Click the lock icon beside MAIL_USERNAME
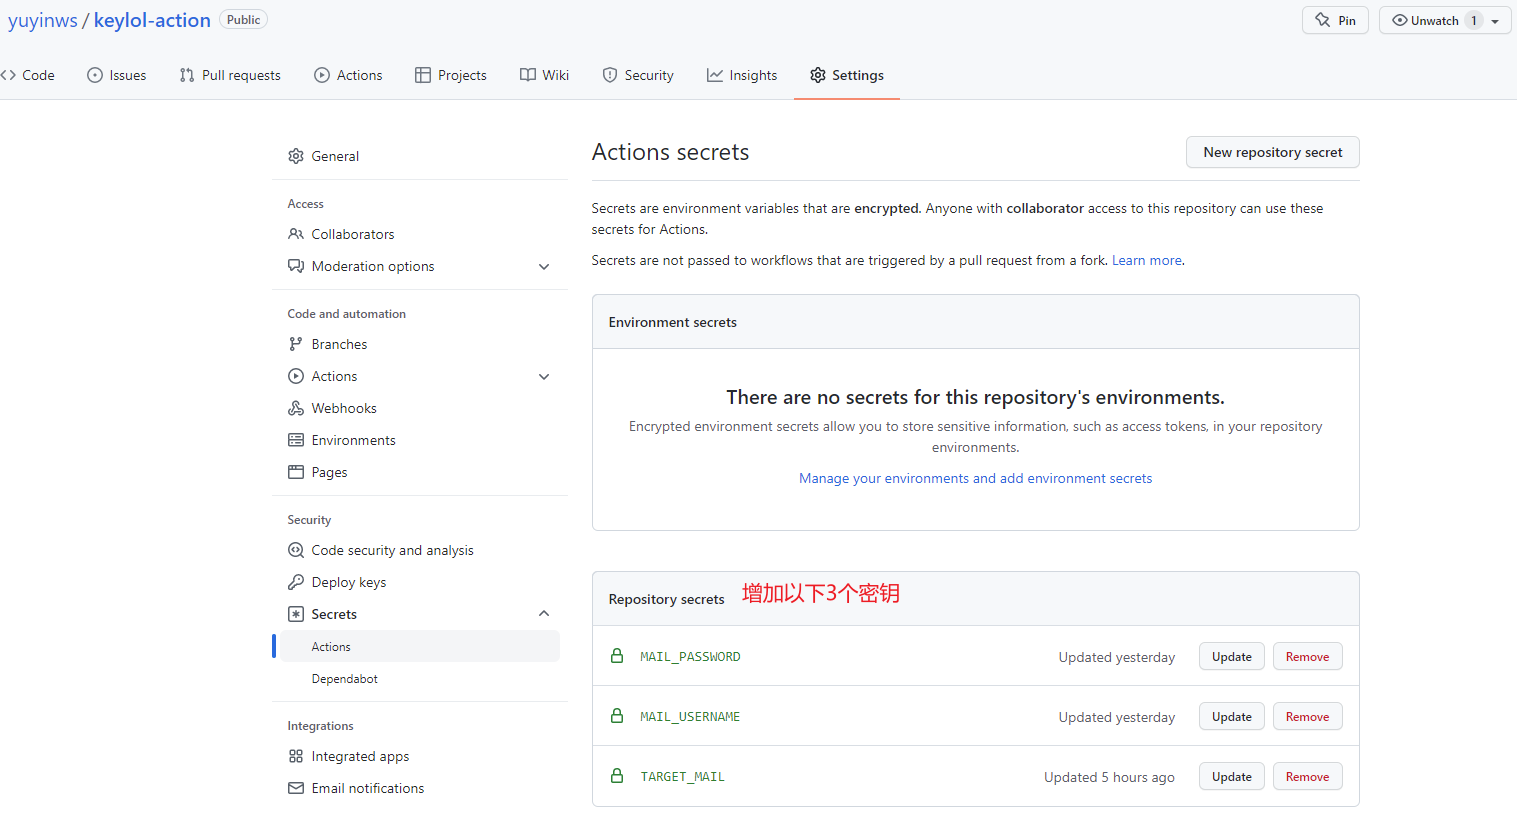1517x829 pixels. (617, 716)
